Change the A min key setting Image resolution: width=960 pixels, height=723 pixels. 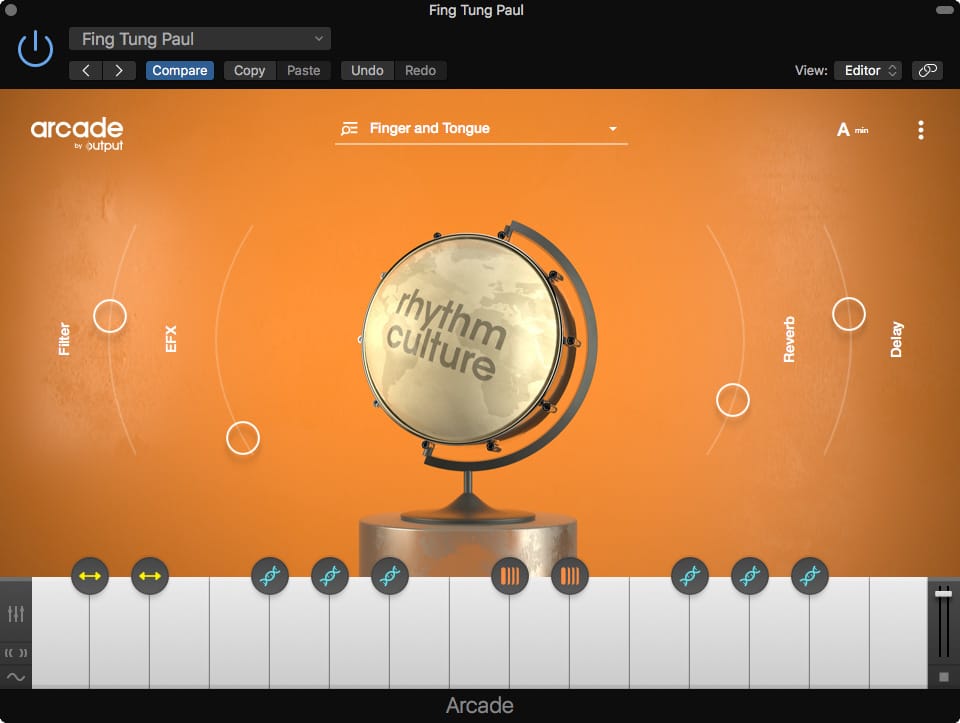pos(853,130)
